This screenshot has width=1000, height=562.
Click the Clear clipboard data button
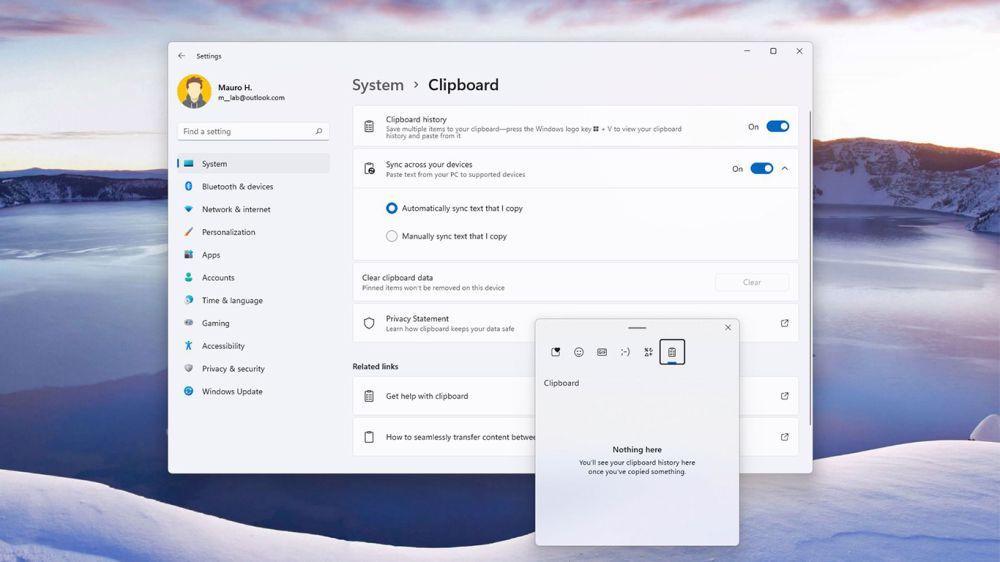tap(752, 282)
